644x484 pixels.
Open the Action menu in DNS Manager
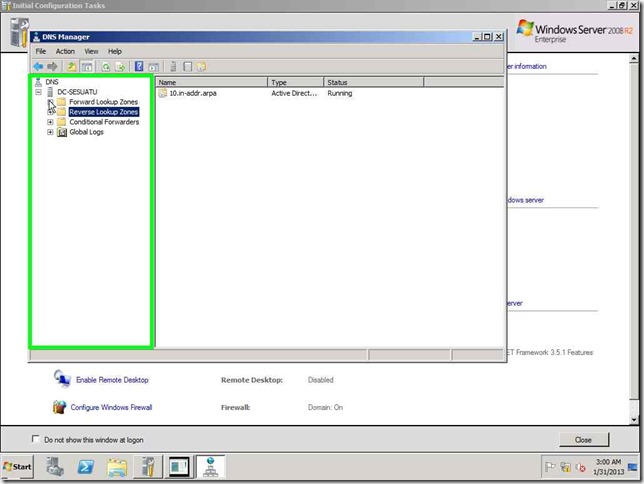[65, 51]
